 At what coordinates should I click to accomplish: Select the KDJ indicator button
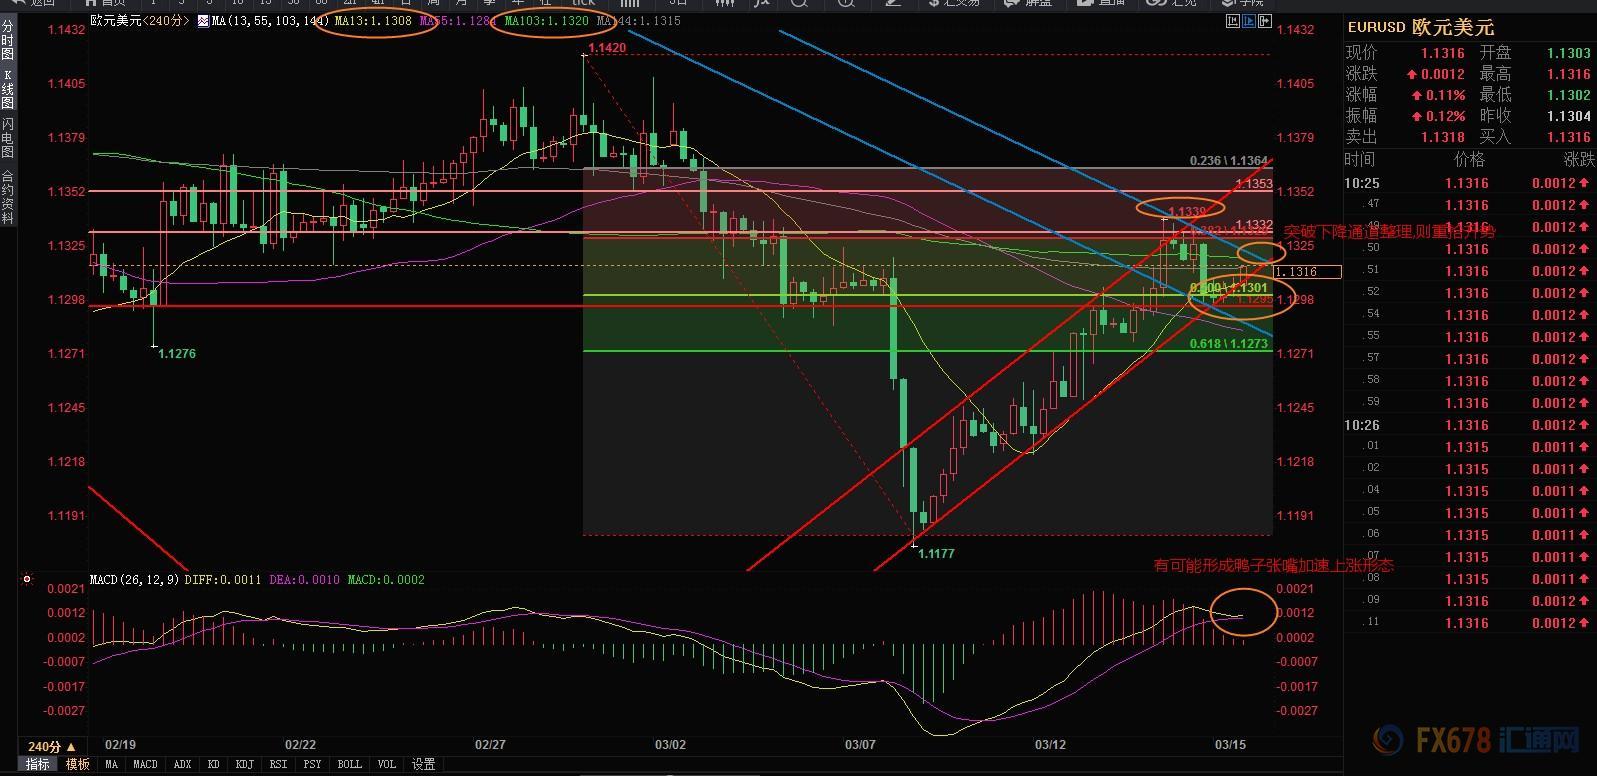[x=244, y=764]
